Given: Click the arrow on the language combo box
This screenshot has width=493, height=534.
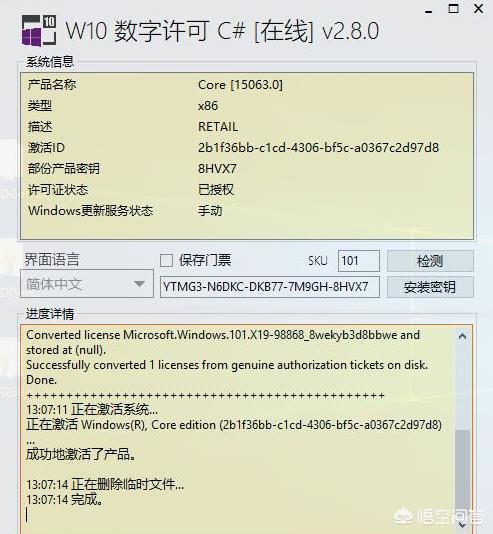Looking at the screenshot, I should tap(139, 284).
